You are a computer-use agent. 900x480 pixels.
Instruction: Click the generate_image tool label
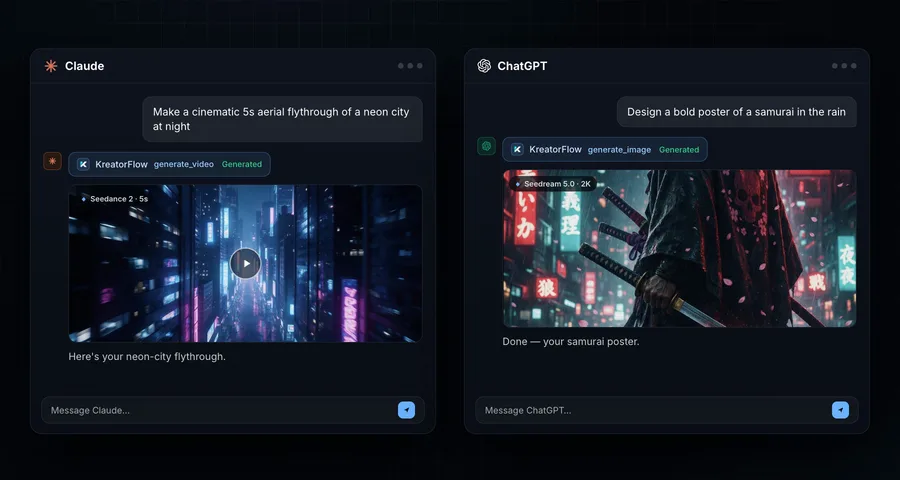pos(619,150)
